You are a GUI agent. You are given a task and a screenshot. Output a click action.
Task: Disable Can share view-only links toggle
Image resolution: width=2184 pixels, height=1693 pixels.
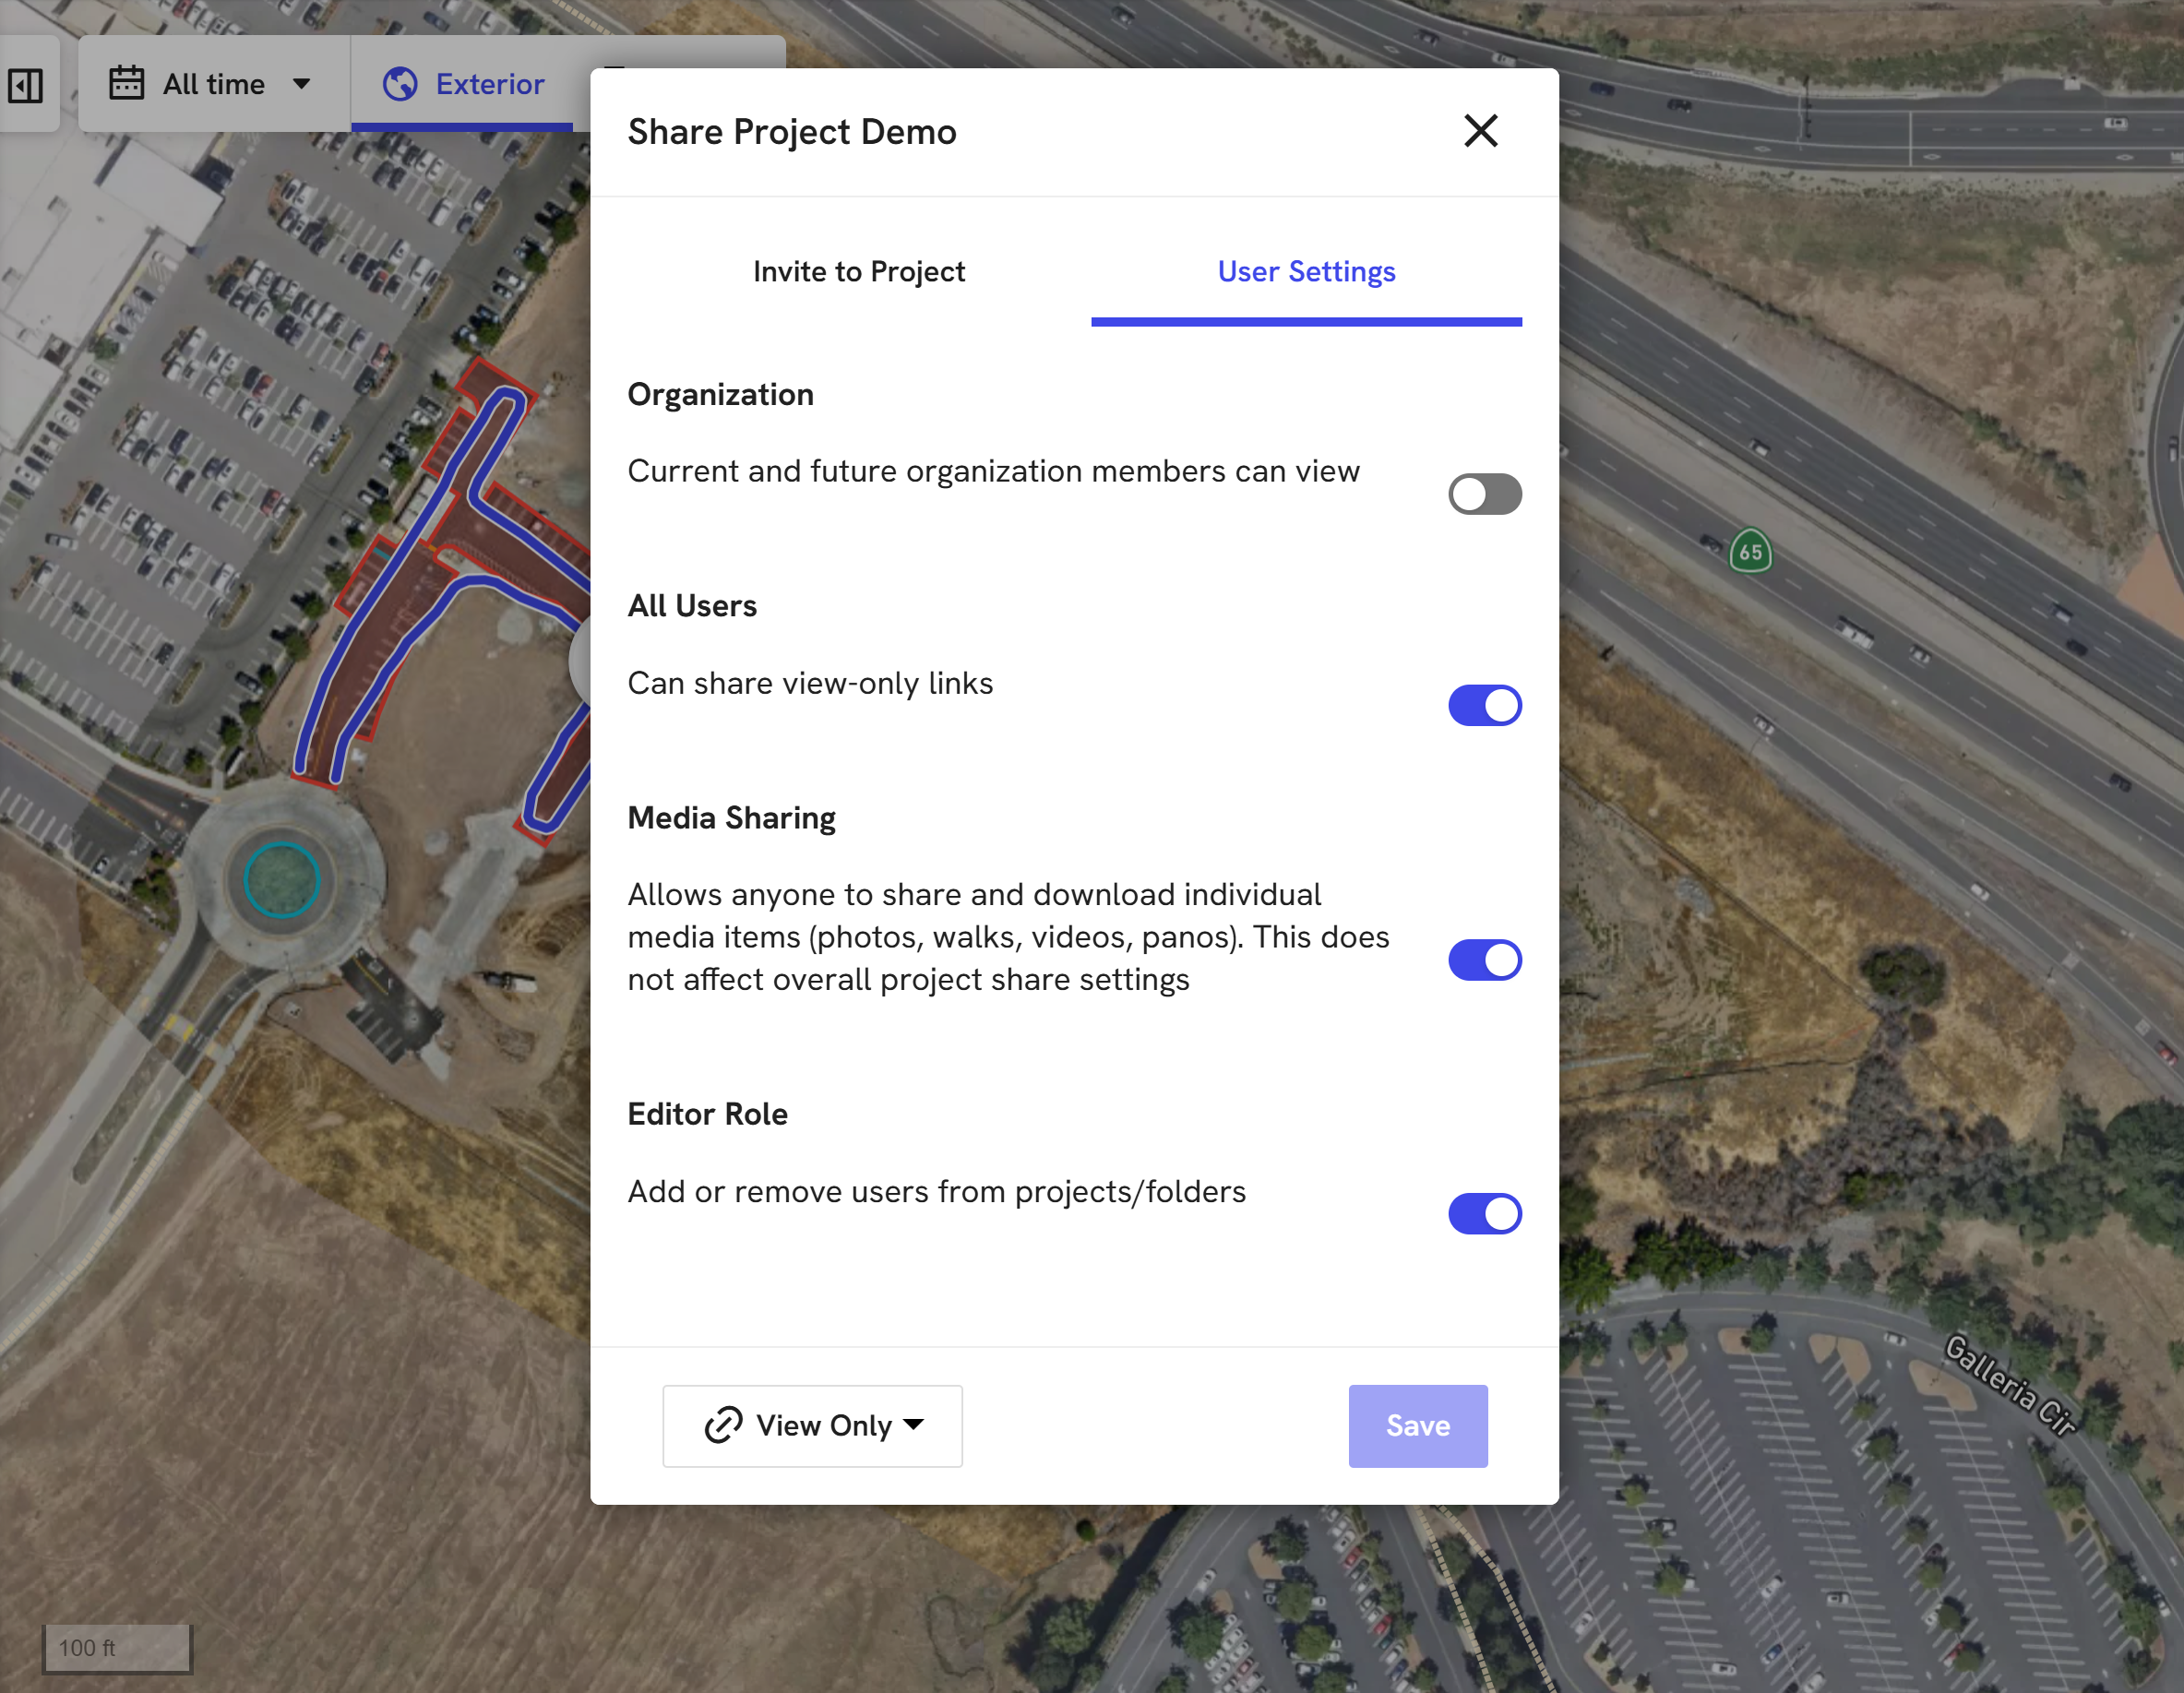1484,706
